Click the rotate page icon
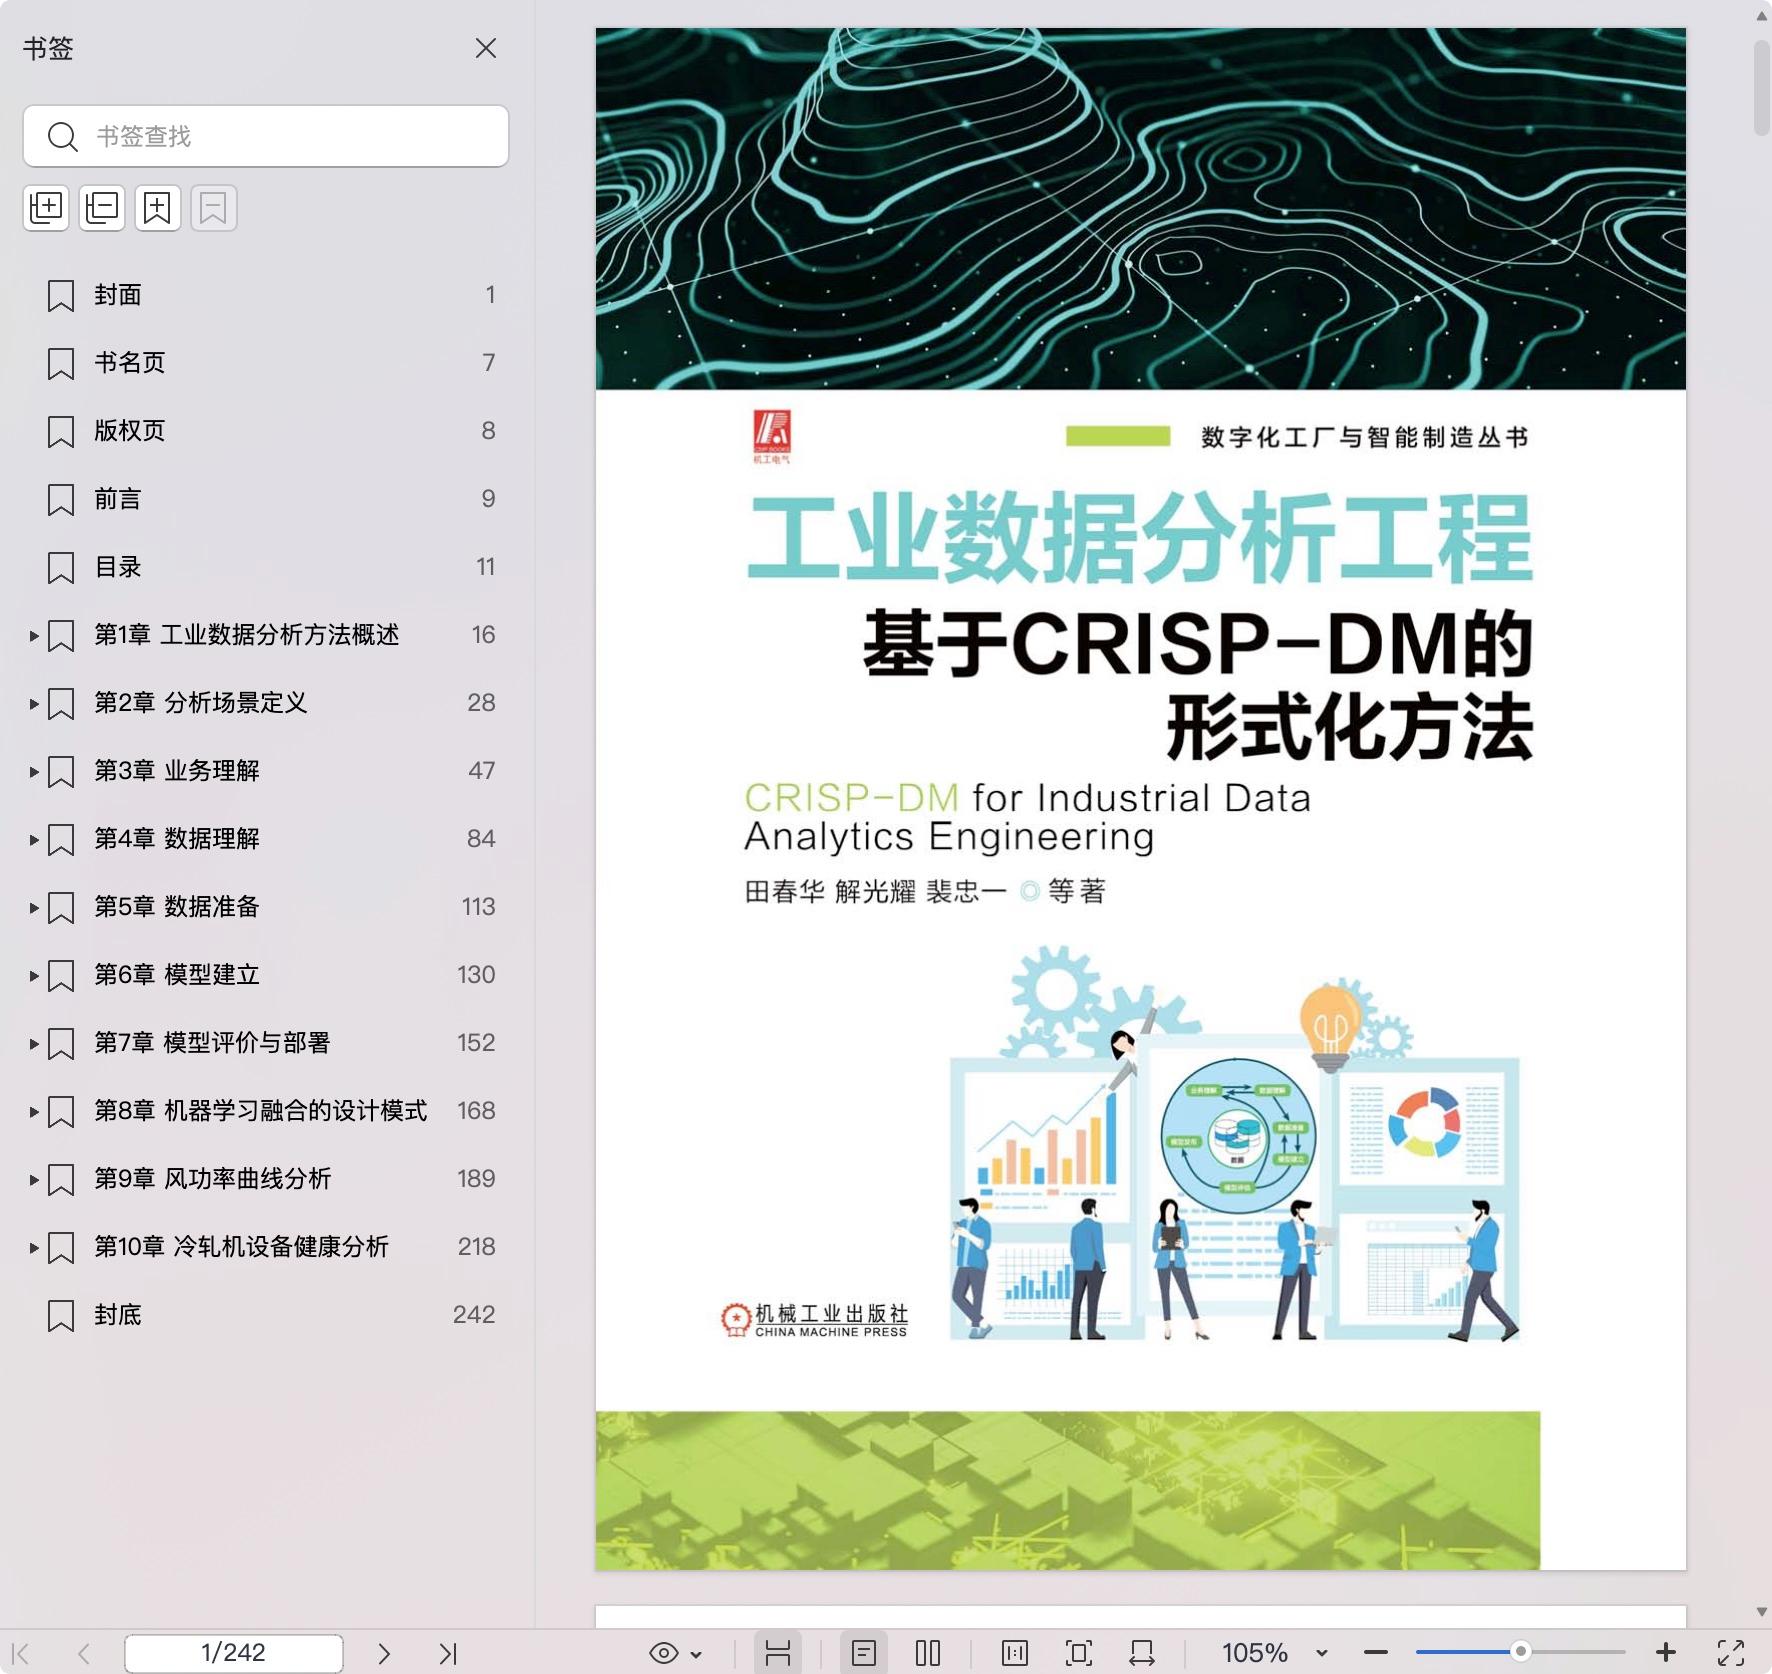This screenshot has width=1772, height=1674. (1142, 1653)
